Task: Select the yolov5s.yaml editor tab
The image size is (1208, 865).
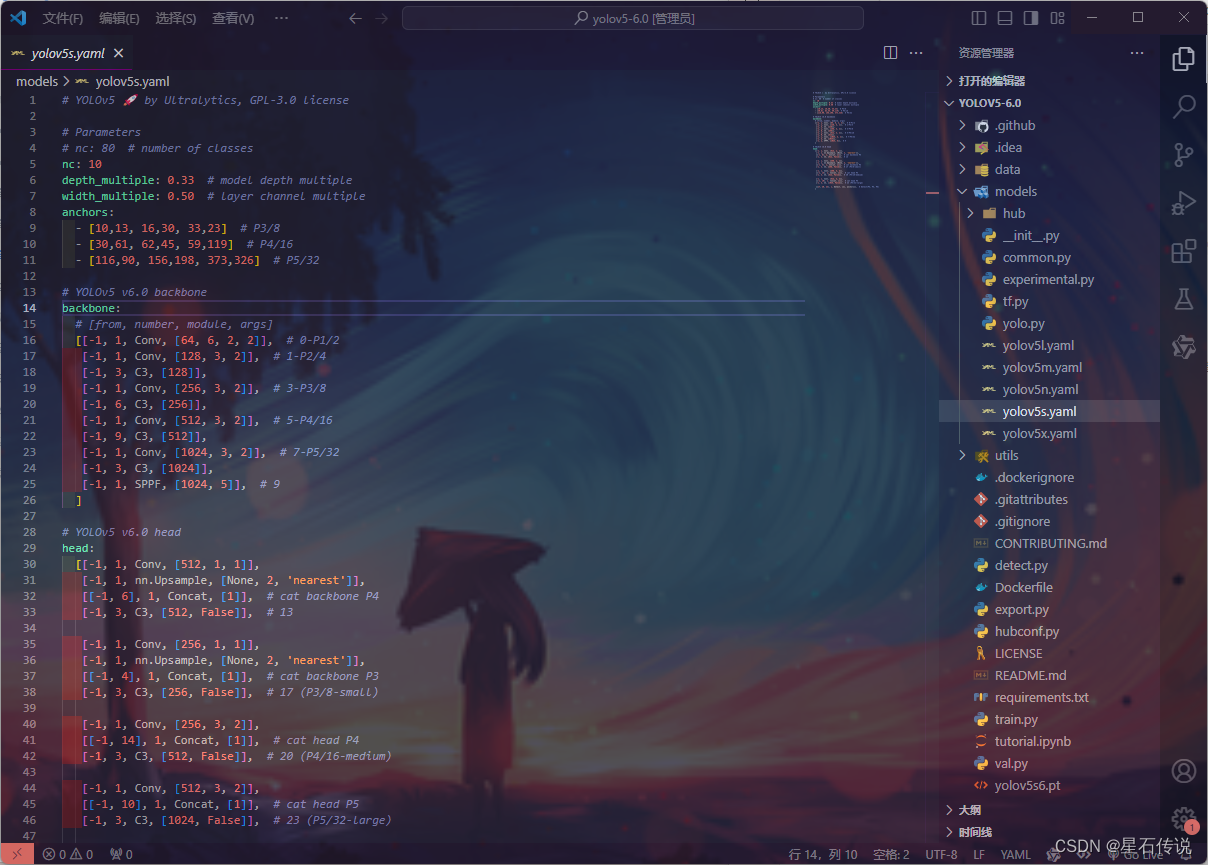Action: point(68,53)
